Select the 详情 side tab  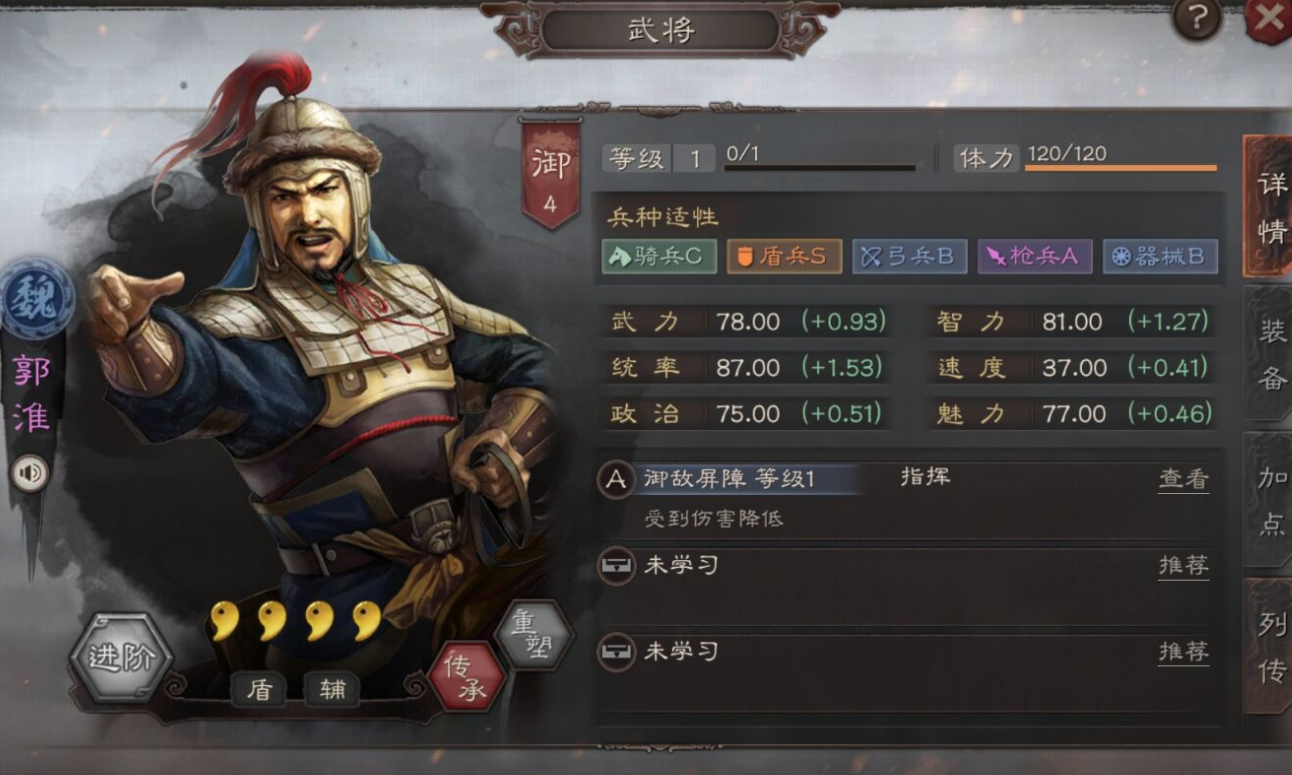(1270, 207)
